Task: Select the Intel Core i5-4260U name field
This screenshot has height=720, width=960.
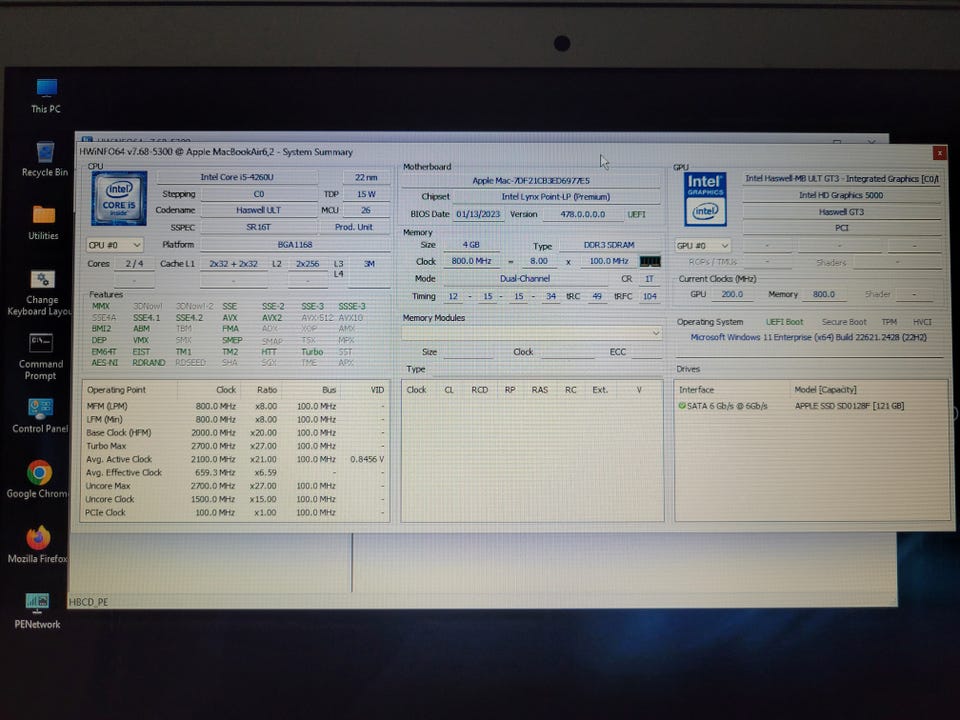Action: click(x=237, y=177)
